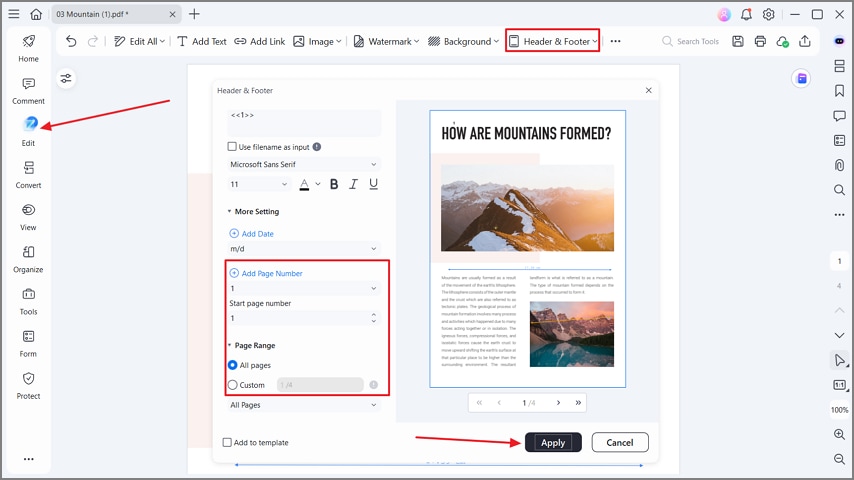Expand the Edit All dropdown
Viewport: 854px width, 480px height.
(162, 41)
